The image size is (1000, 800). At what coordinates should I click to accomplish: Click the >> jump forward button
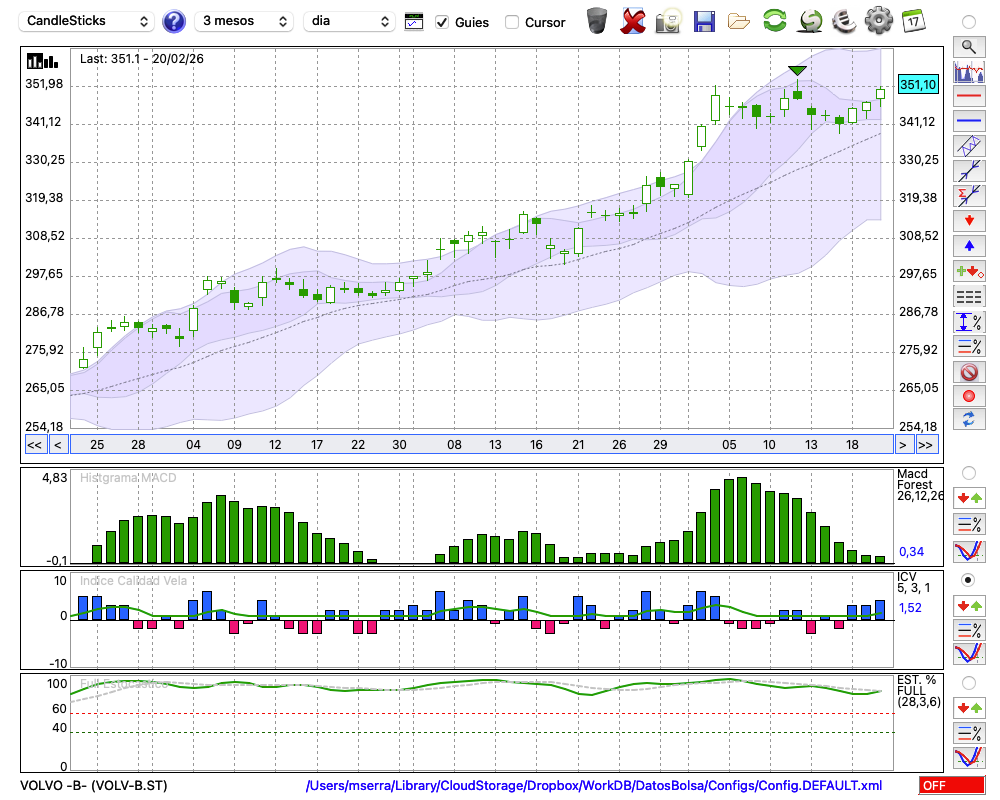click(x=926, y=444)
